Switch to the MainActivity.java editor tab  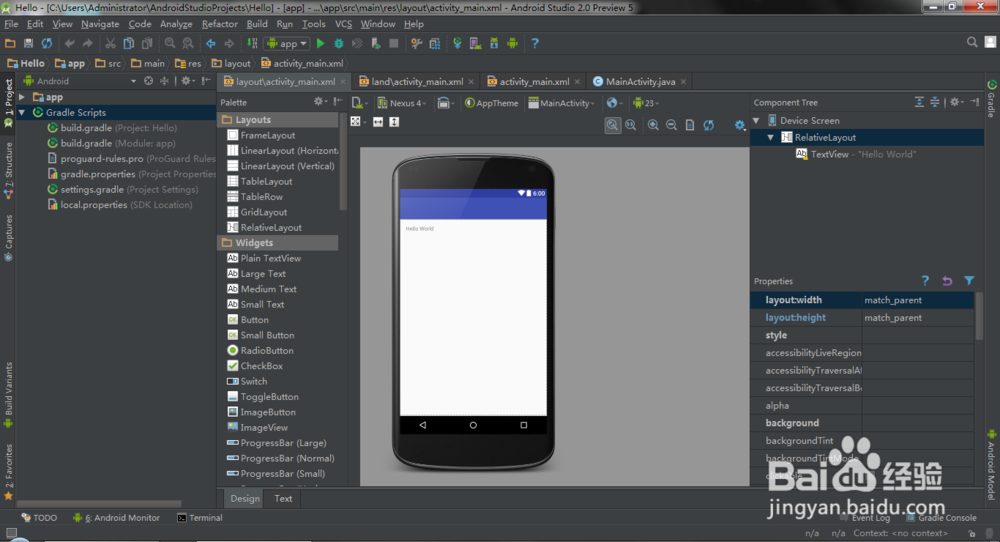[x=640, y=82]
